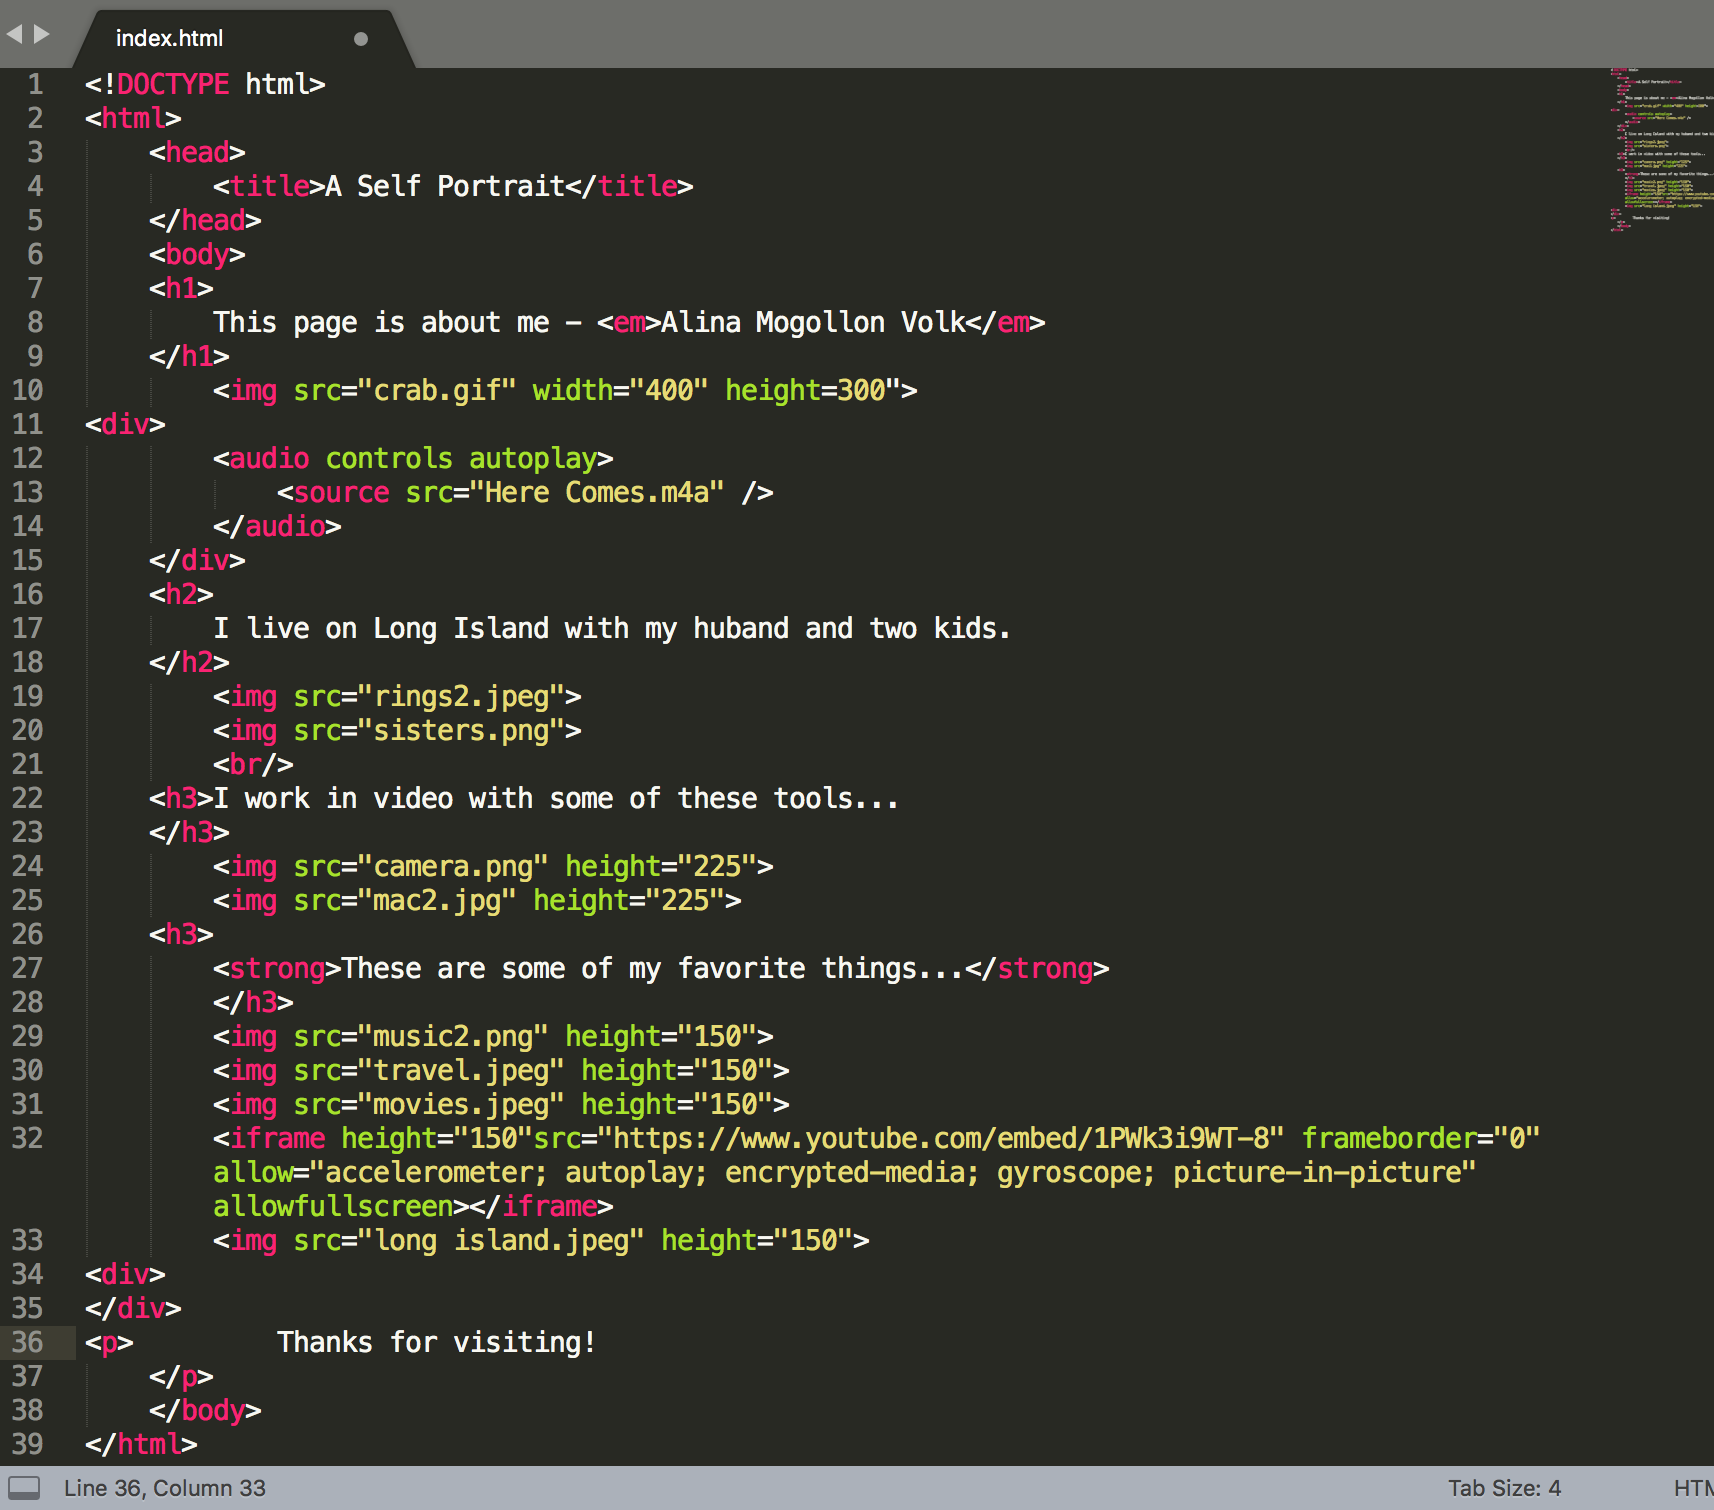Click the minimap code preview

[x=1660, y=150]
